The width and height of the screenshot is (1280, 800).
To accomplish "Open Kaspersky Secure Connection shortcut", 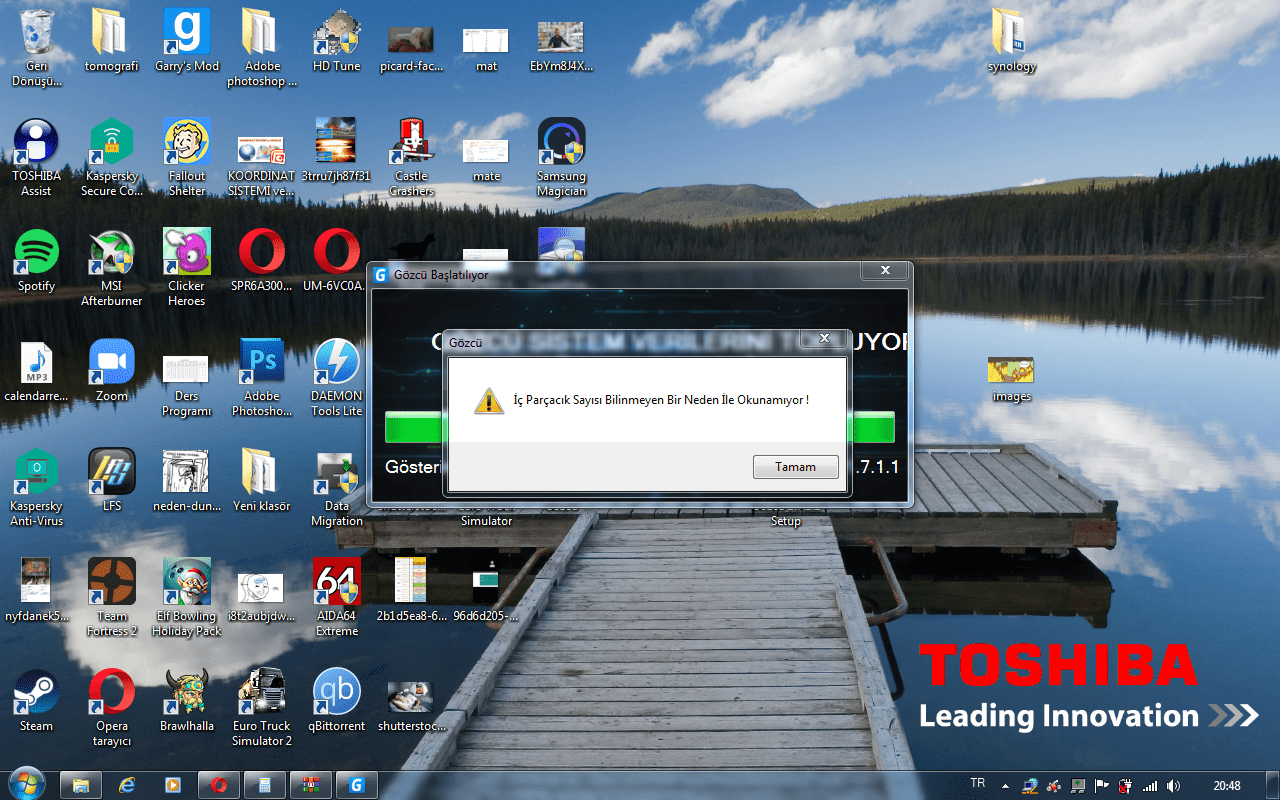I will click(x=112, y=157).
